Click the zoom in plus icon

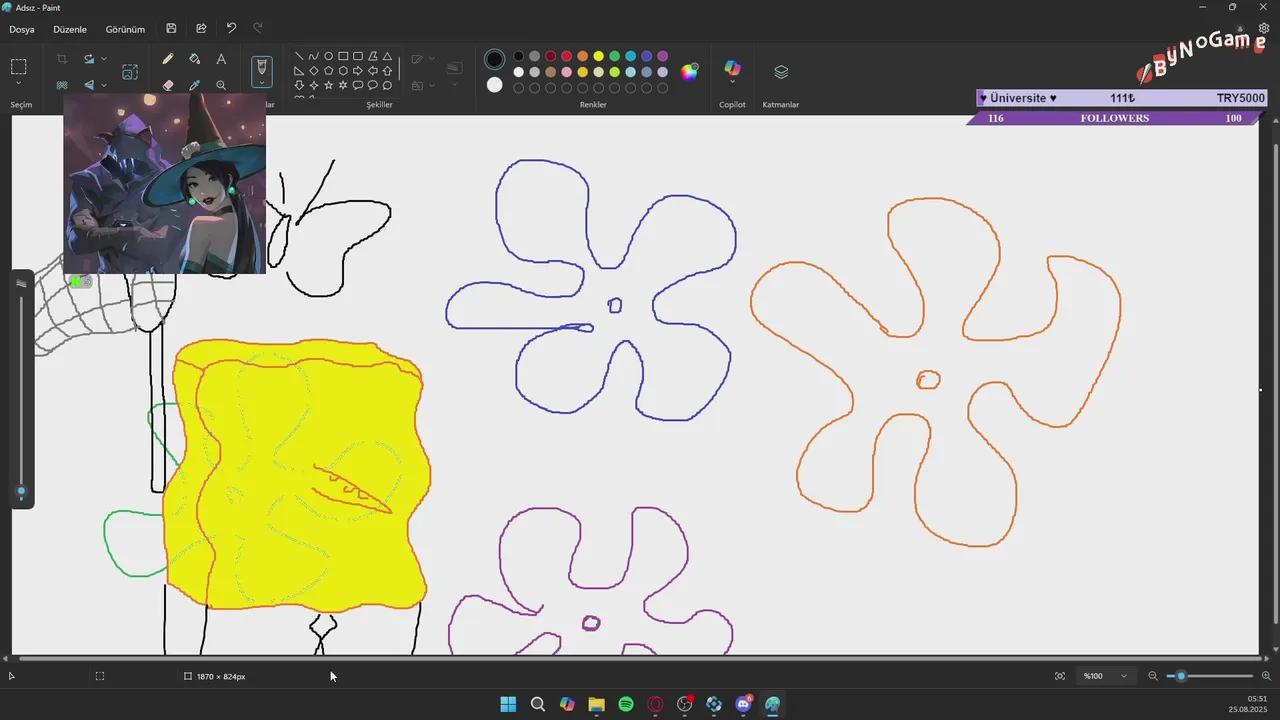(x=1266, y=676)
